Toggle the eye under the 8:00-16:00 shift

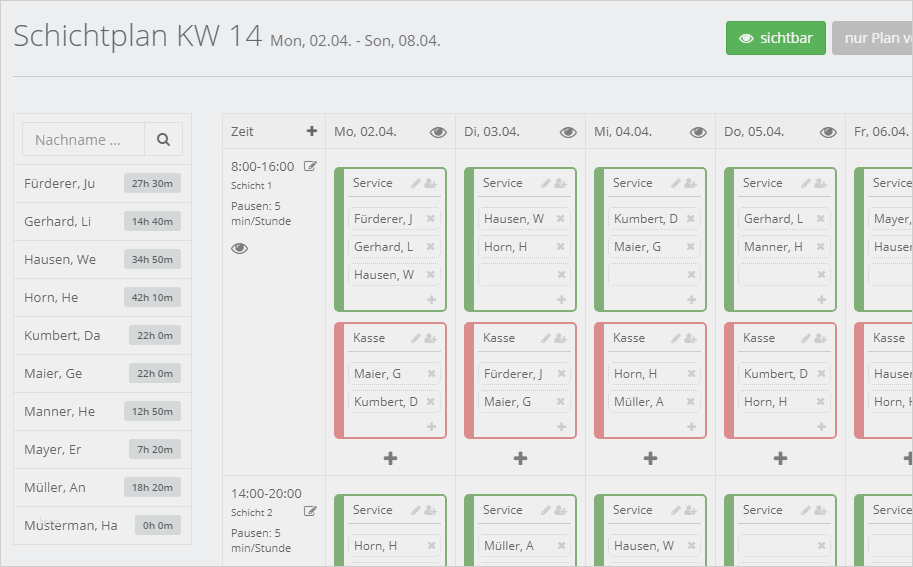239,248
